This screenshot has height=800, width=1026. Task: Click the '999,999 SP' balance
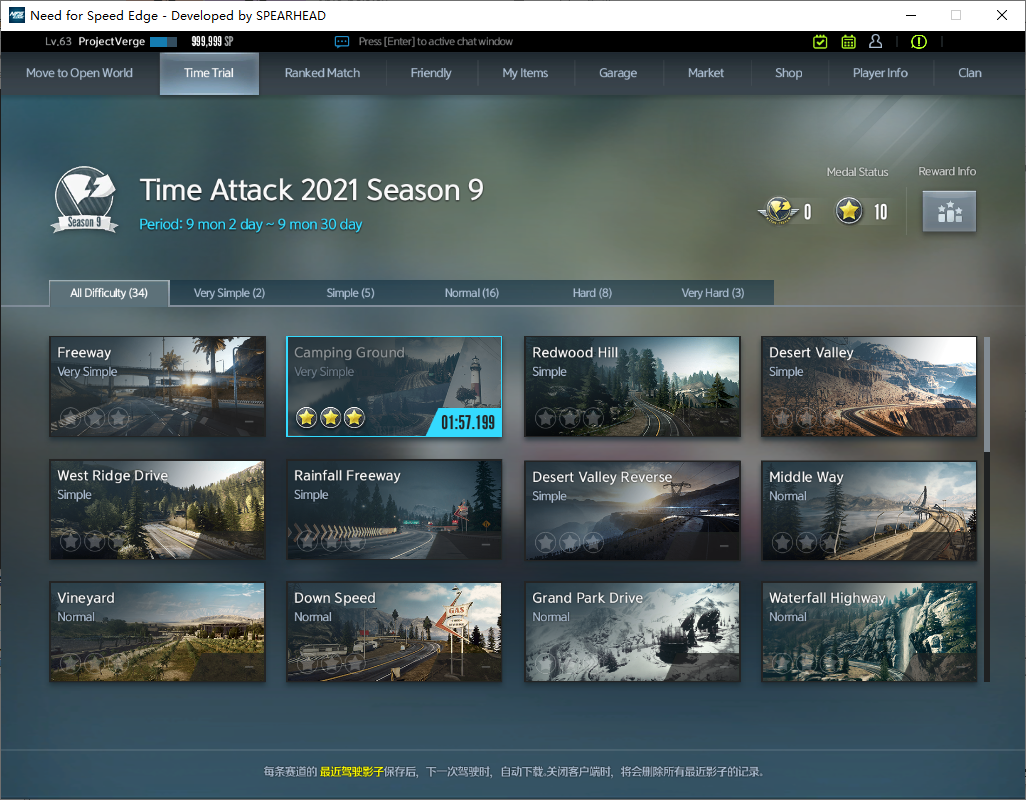[212, 42]
